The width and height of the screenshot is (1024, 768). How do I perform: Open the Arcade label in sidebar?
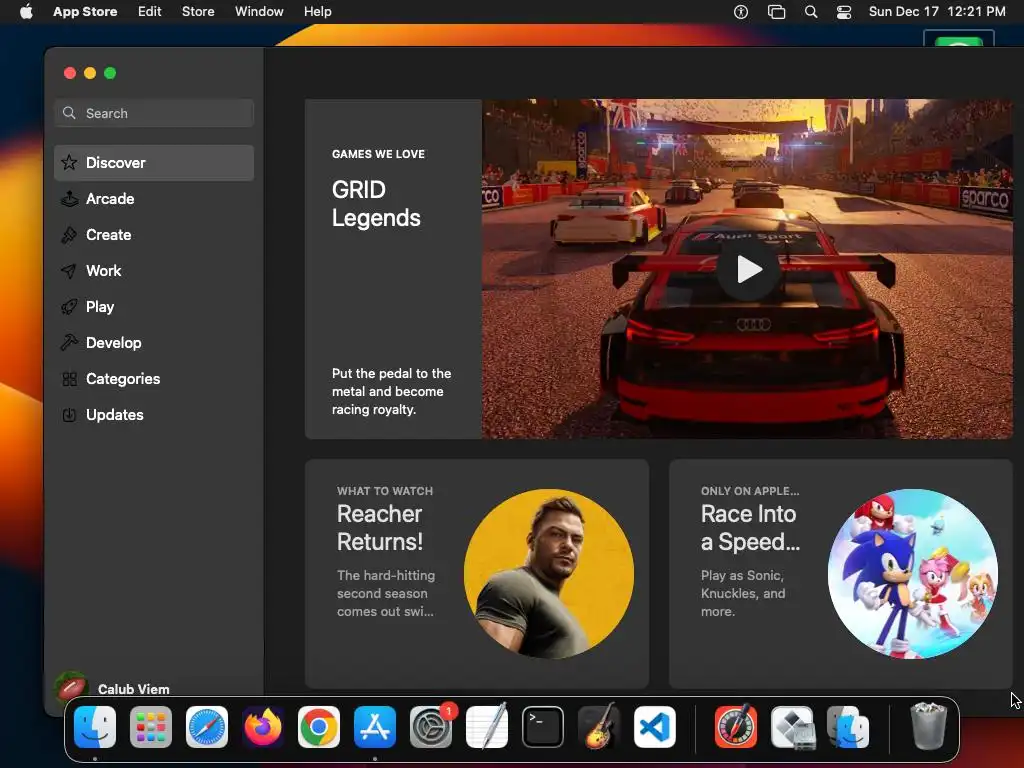point(110,199)
